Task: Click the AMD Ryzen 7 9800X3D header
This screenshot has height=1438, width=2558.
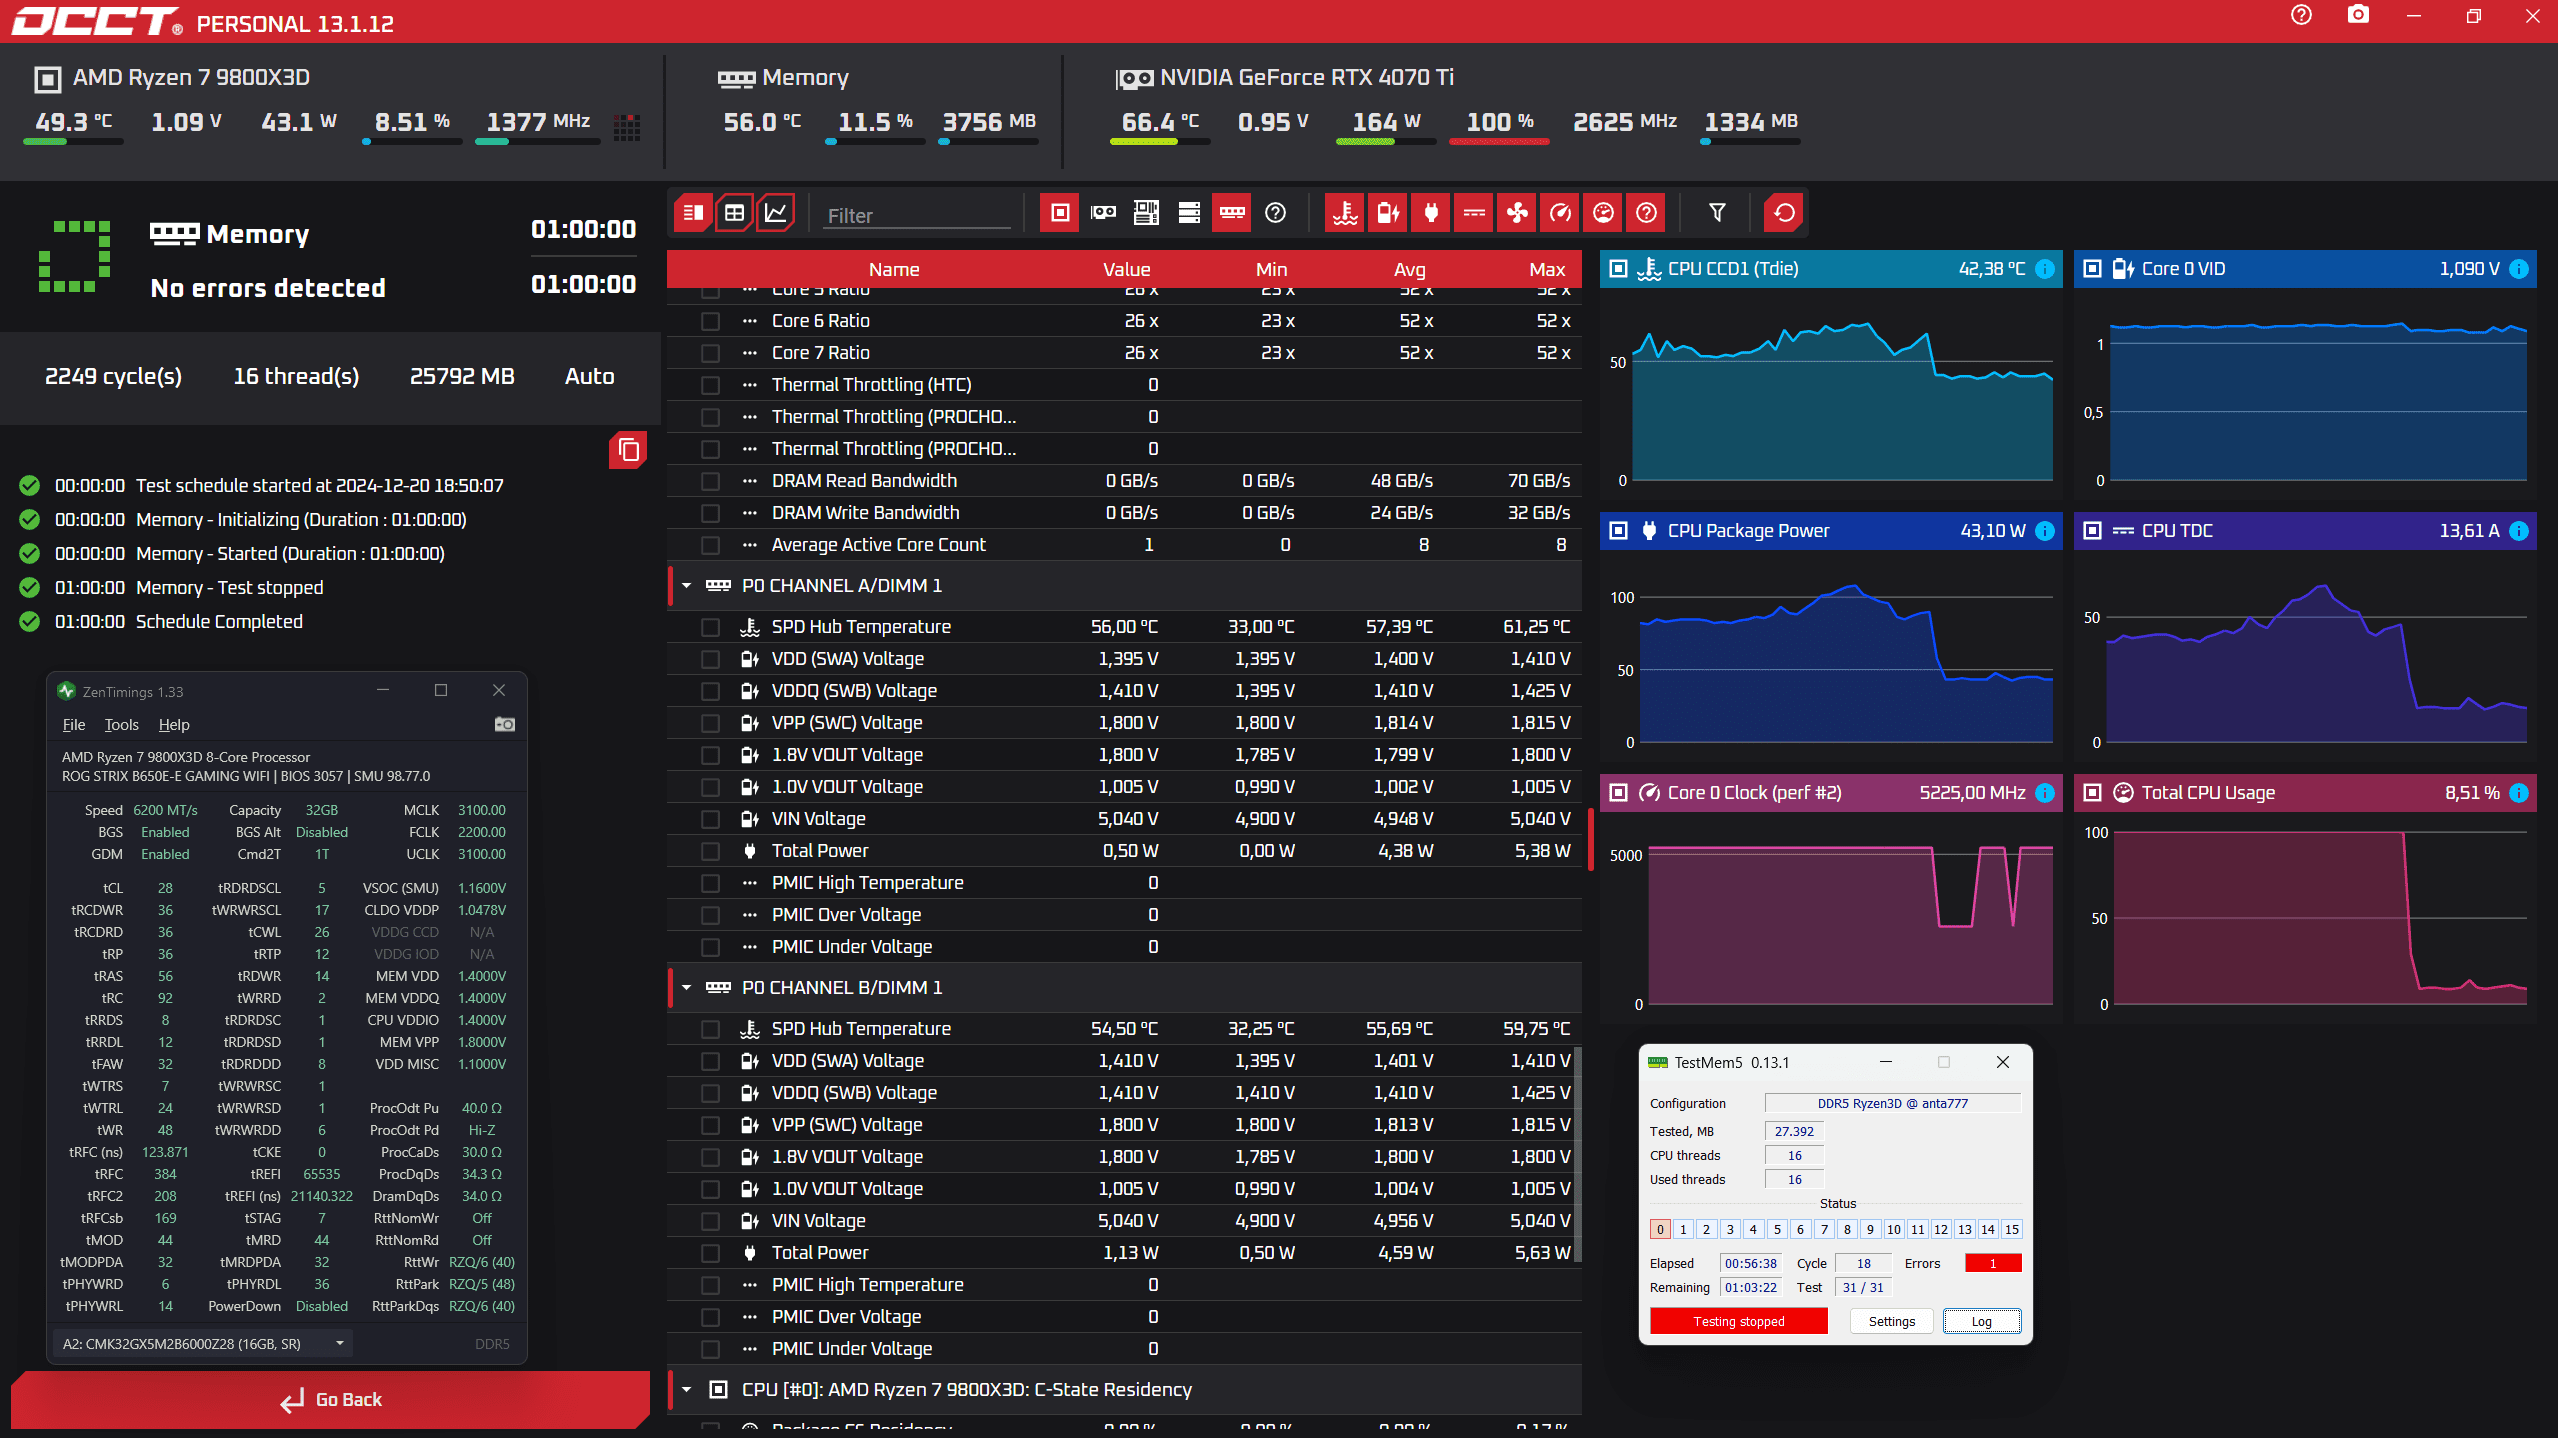Action: click(x=191, y=77)
